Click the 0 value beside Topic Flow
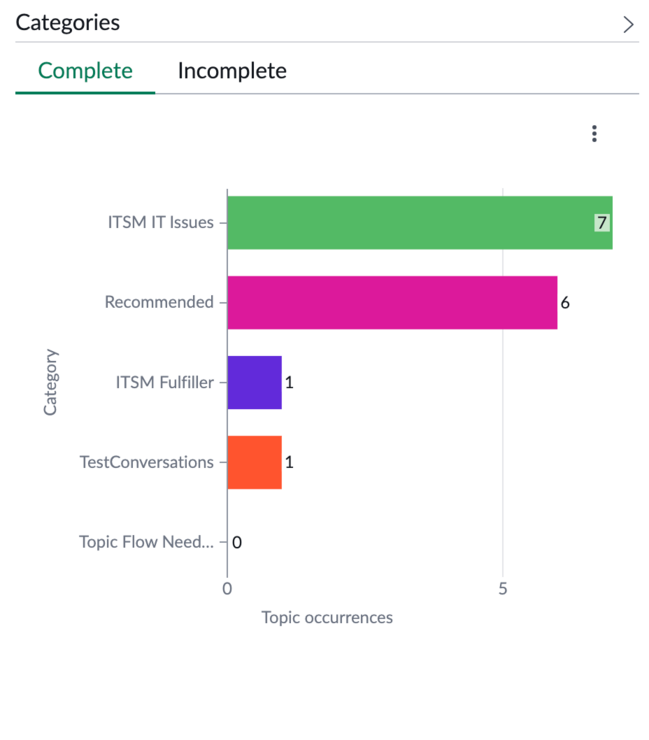 [237, 542]
